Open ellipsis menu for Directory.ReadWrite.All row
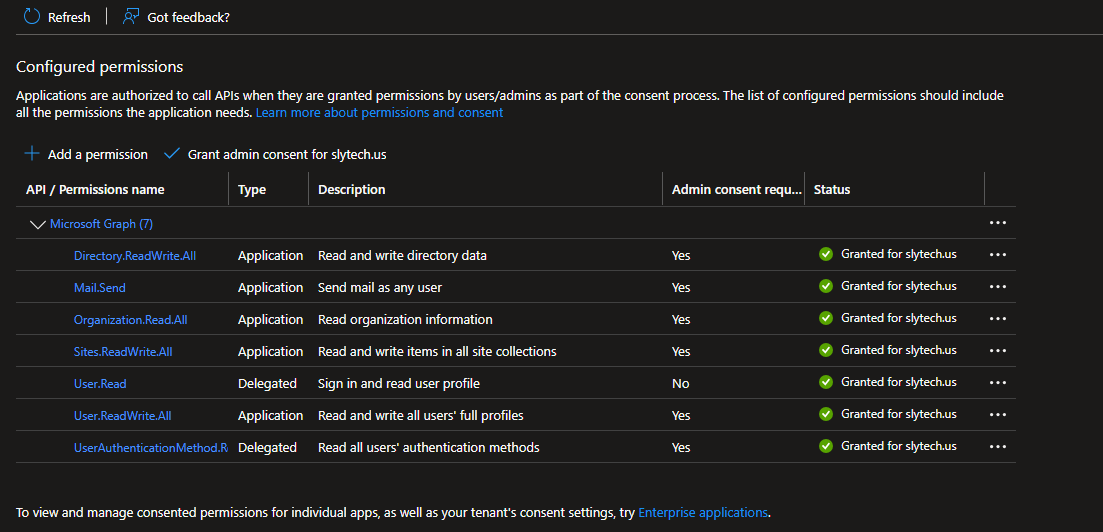The width and height of the screenshot is (1103, 532). point(997,255)
